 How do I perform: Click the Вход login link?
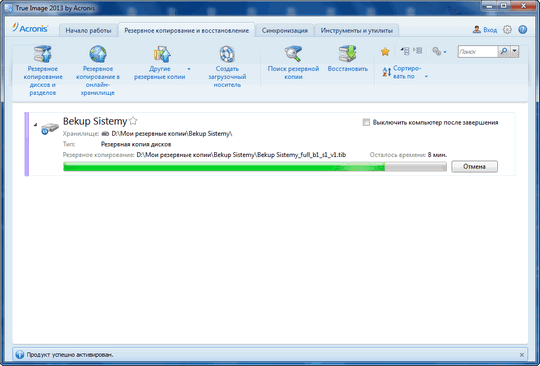tap(485, 30)
